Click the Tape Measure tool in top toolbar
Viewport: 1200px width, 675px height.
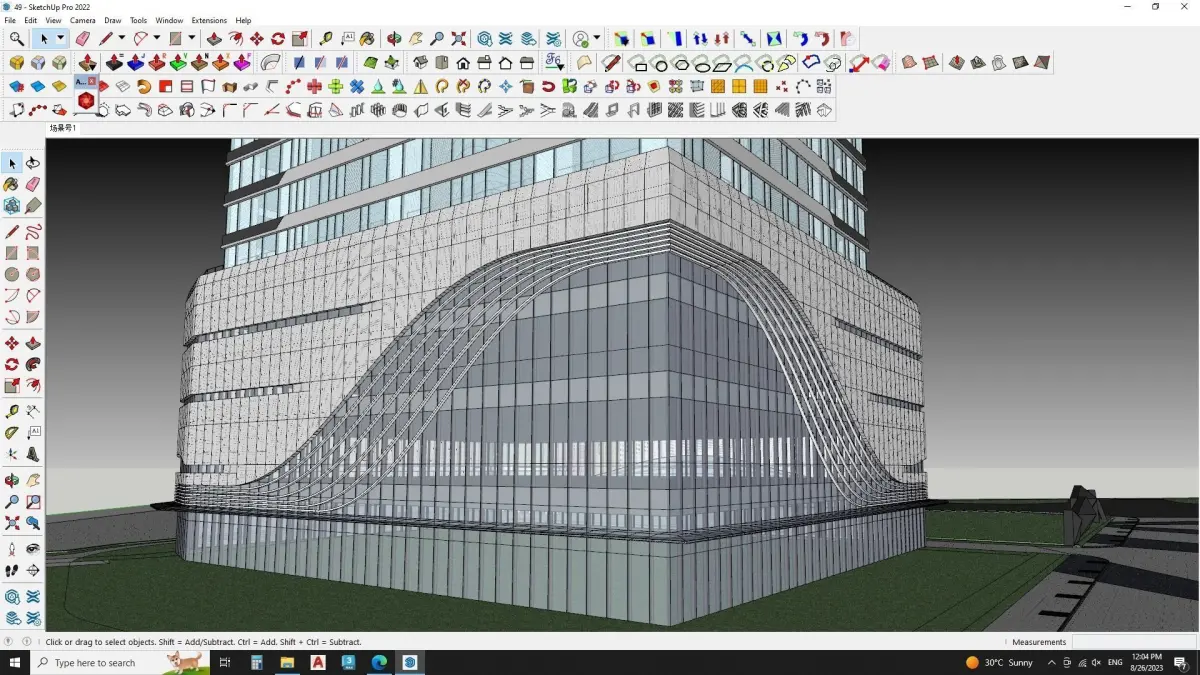point(326,39)
